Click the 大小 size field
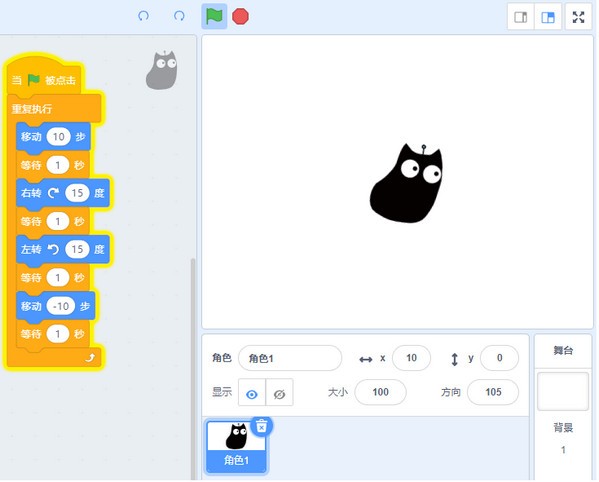 tap(380, 392)
